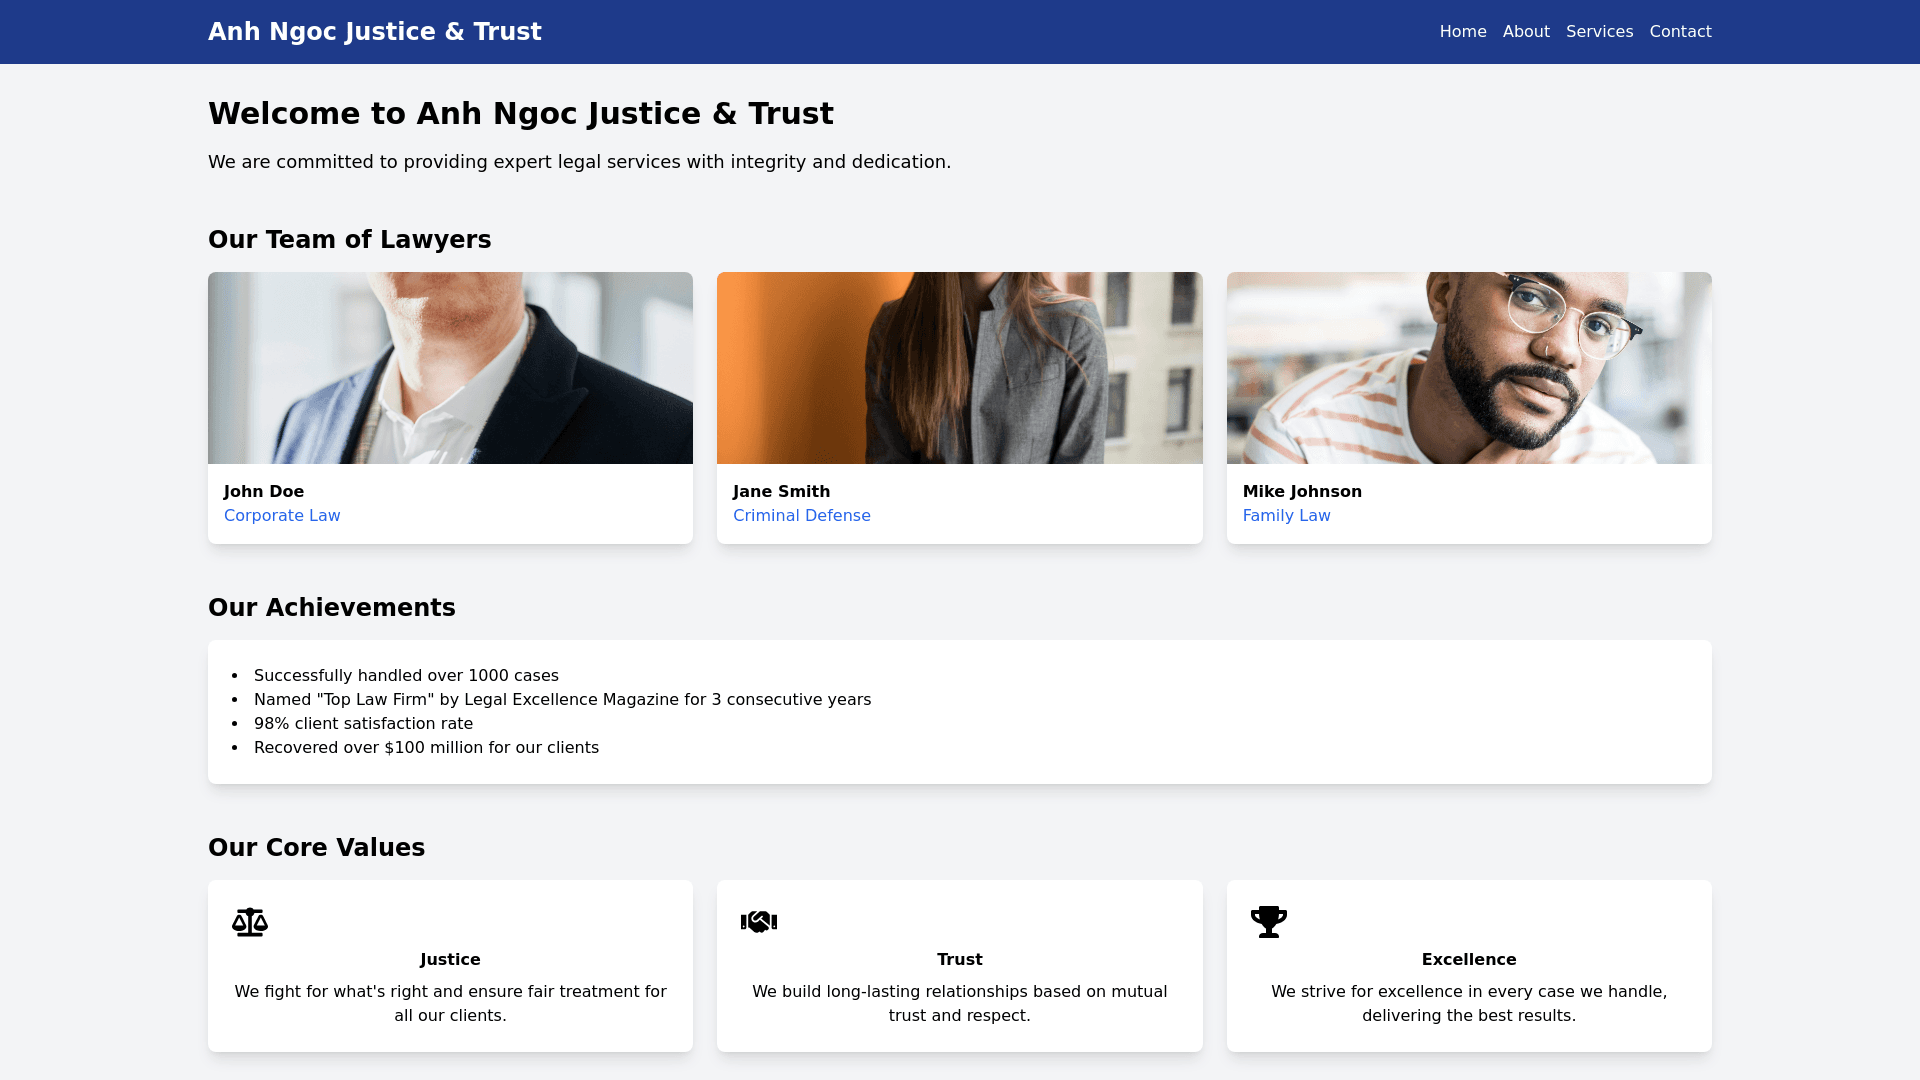
Task: Click the Excellence card heading
Action: click(1468, 960)
